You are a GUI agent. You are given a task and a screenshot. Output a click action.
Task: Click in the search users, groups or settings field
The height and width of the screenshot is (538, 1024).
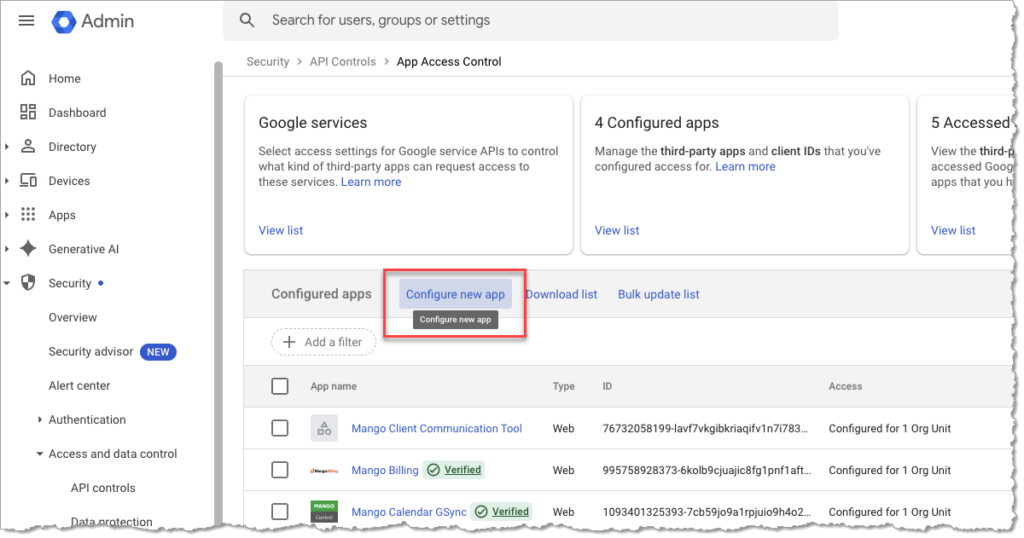[530, 21]
